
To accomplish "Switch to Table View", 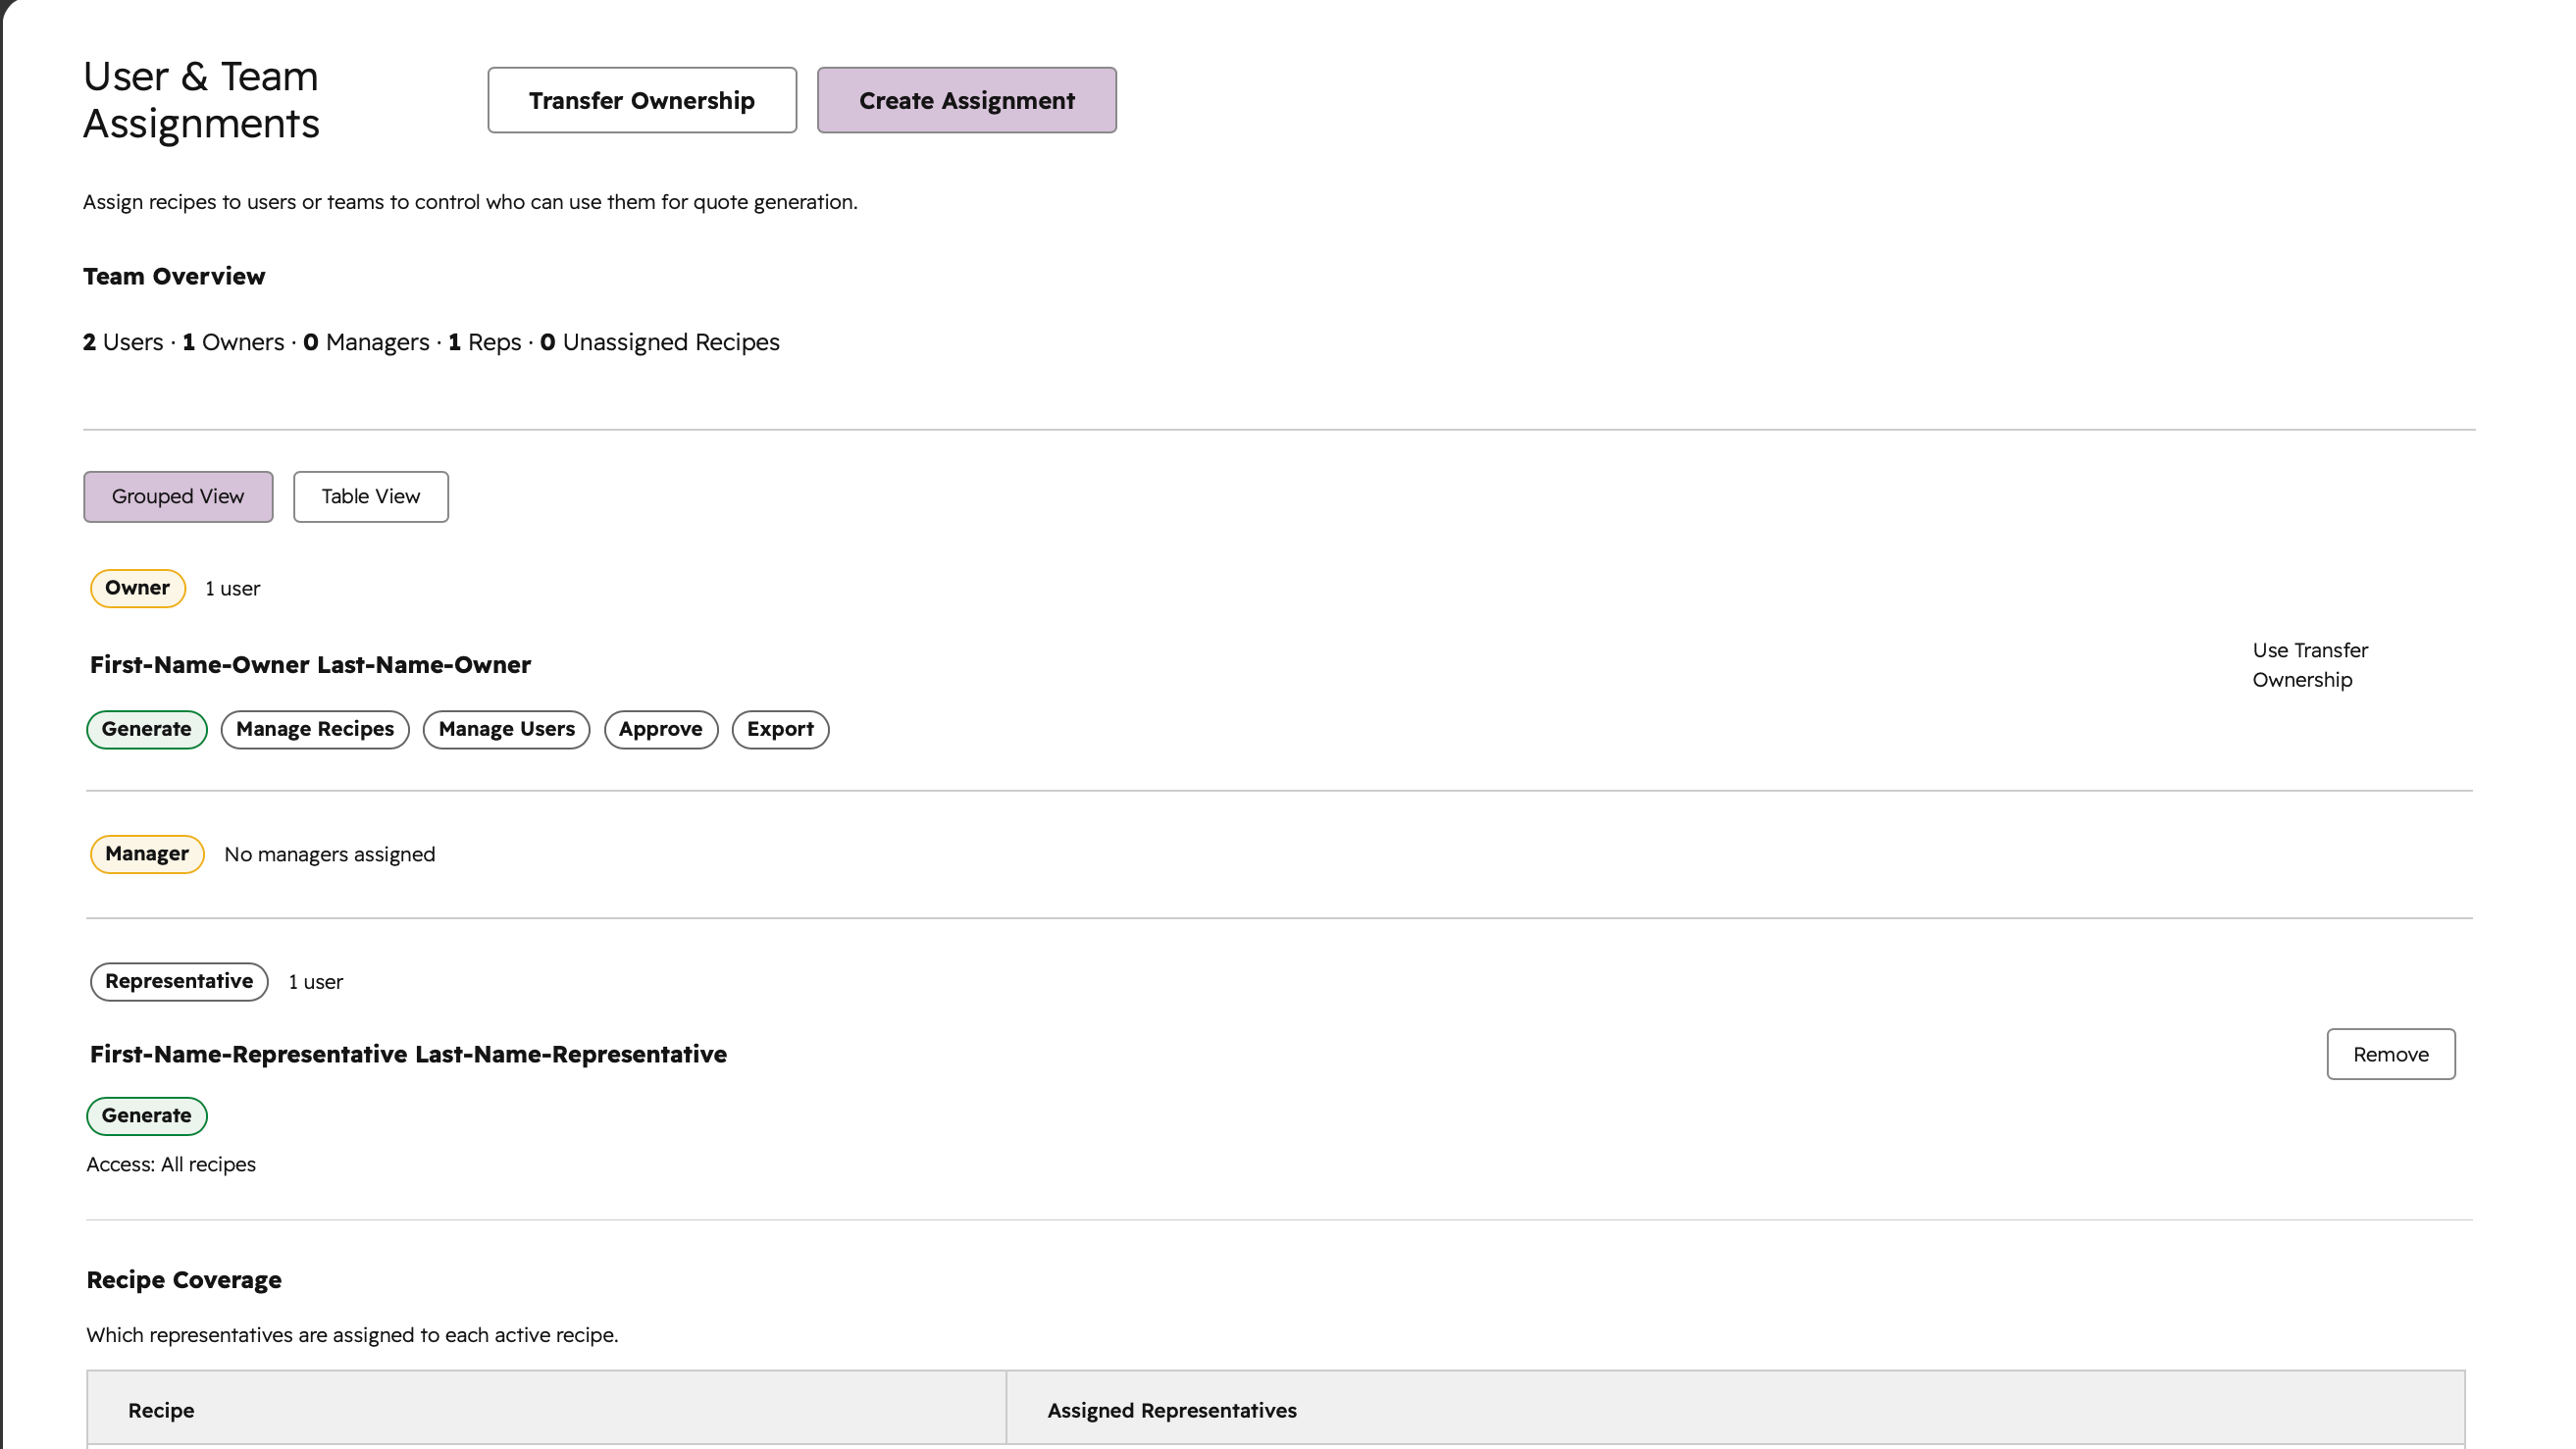I will [370, 496].
